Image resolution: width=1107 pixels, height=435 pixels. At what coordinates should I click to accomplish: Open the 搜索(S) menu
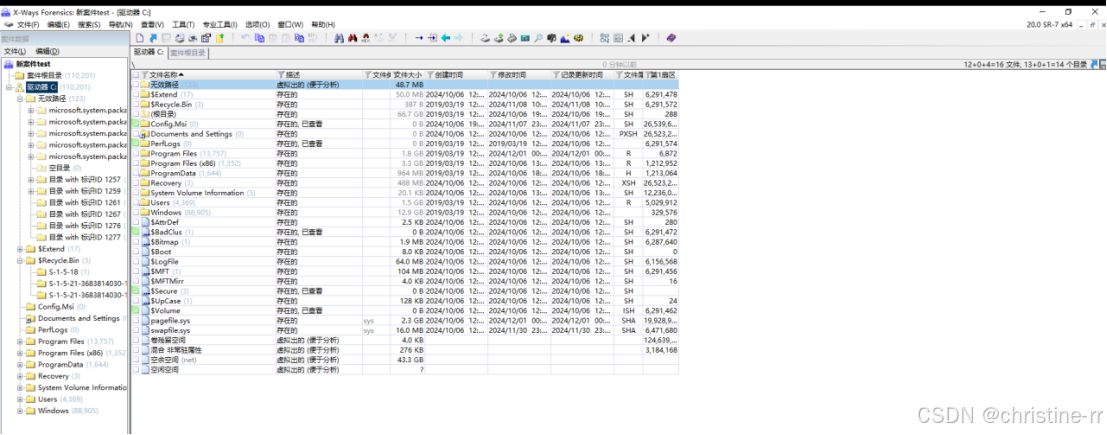pyautogui.click(x=90, y=25)
